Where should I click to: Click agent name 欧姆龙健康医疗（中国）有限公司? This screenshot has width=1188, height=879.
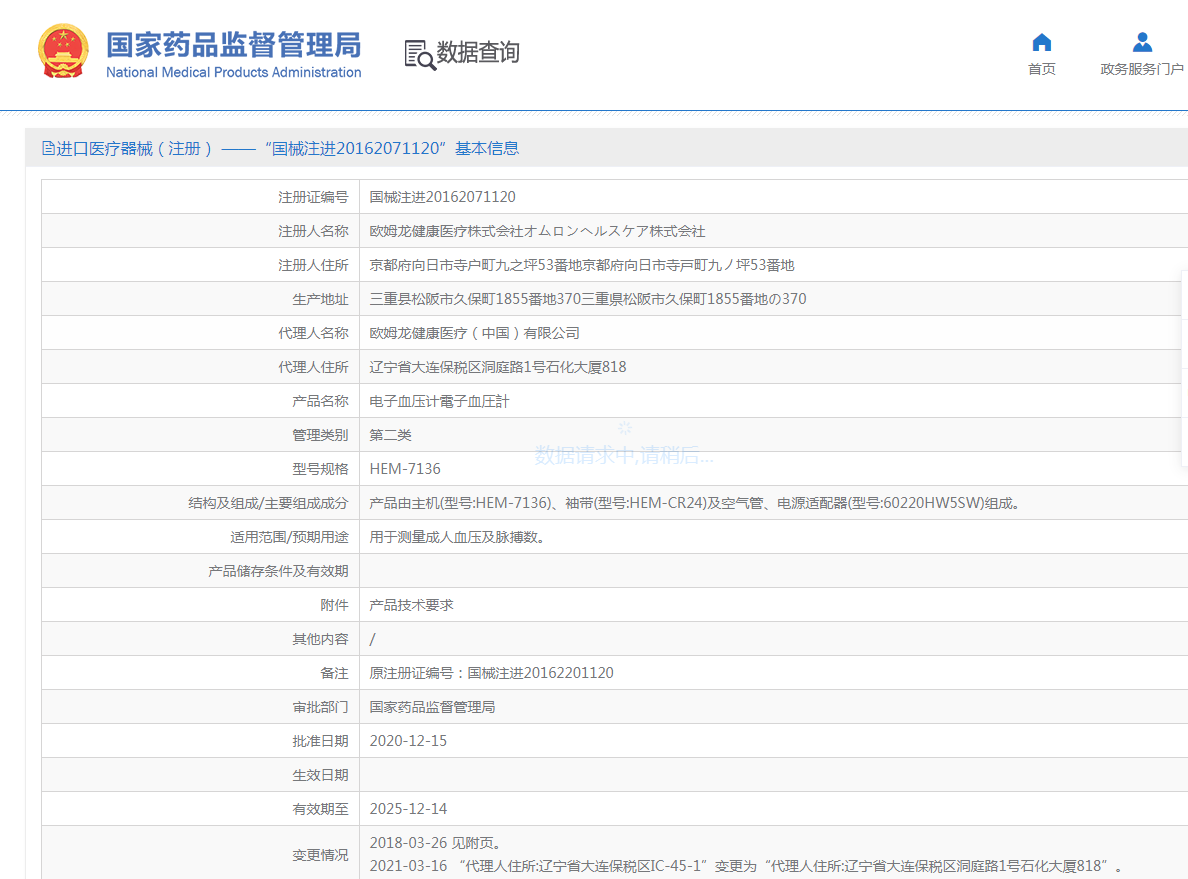474,333
